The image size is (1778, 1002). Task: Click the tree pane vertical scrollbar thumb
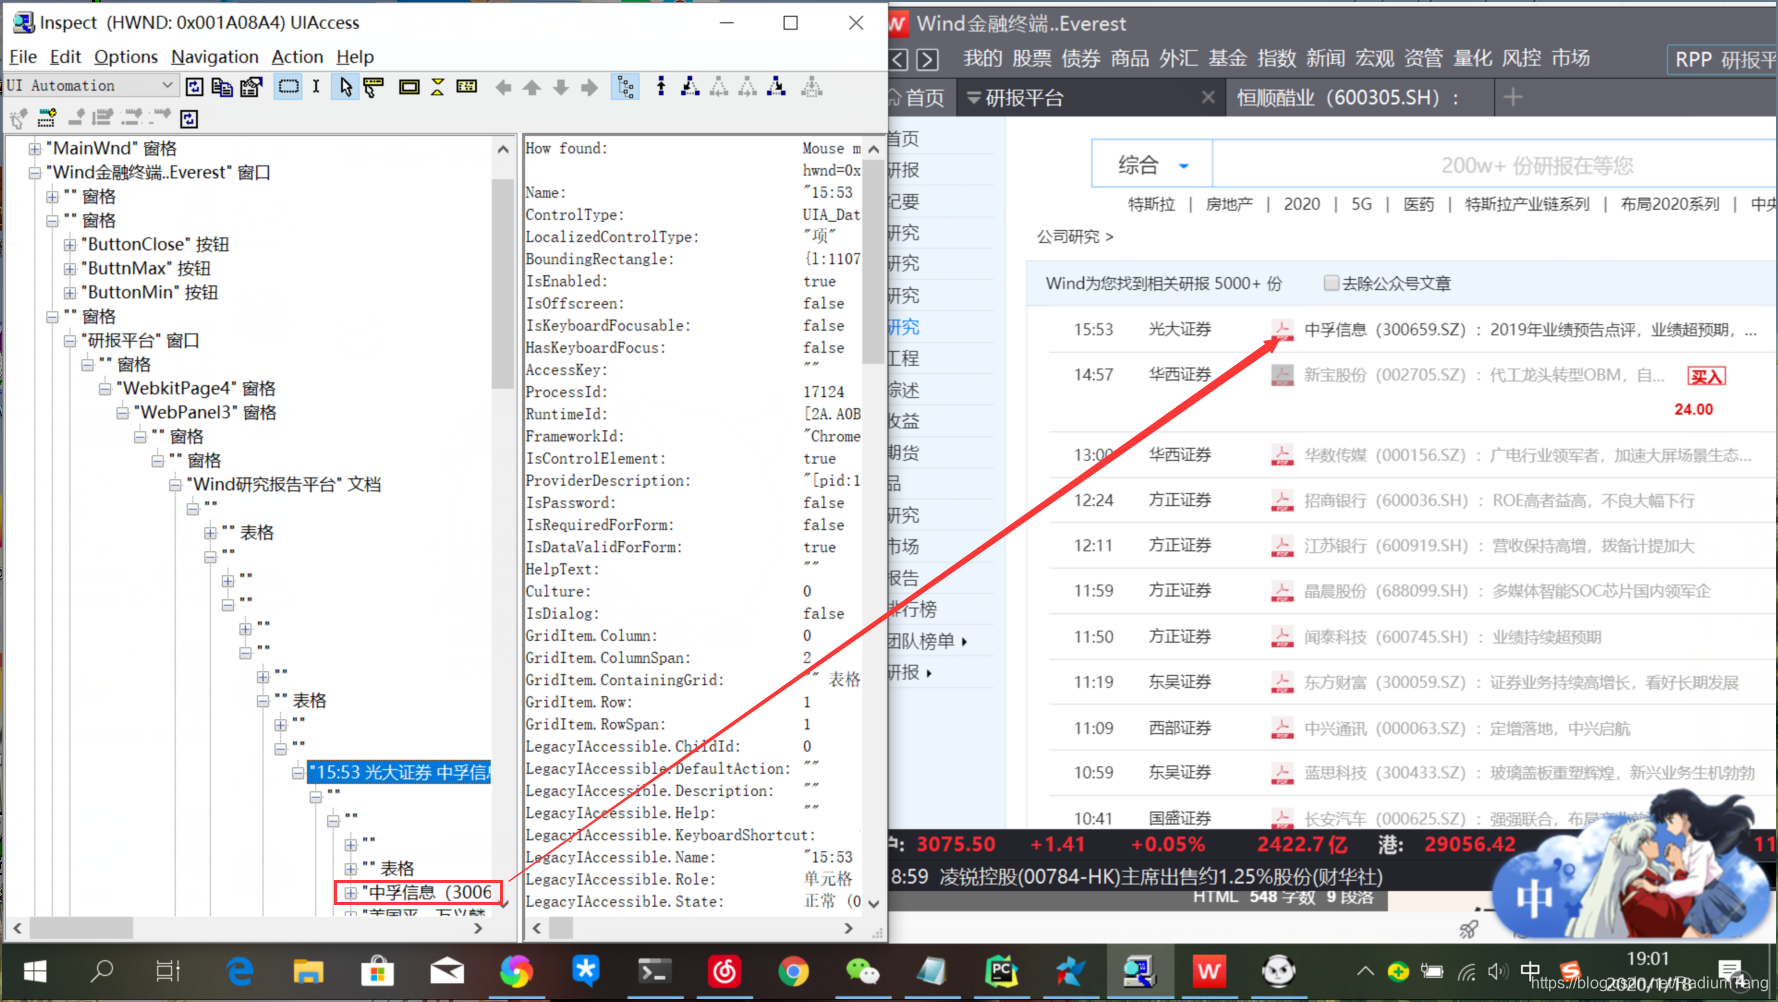502,283
